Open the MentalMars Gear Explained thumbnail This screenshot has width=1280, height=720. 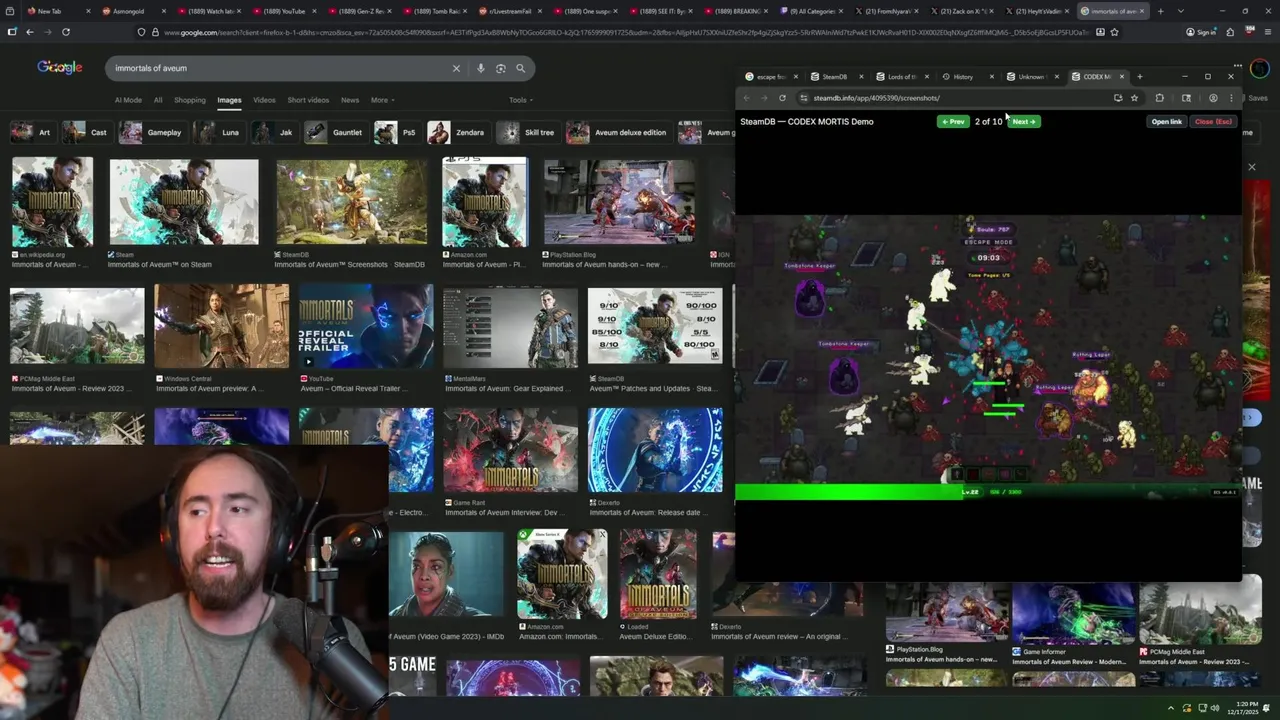point(510,327)
